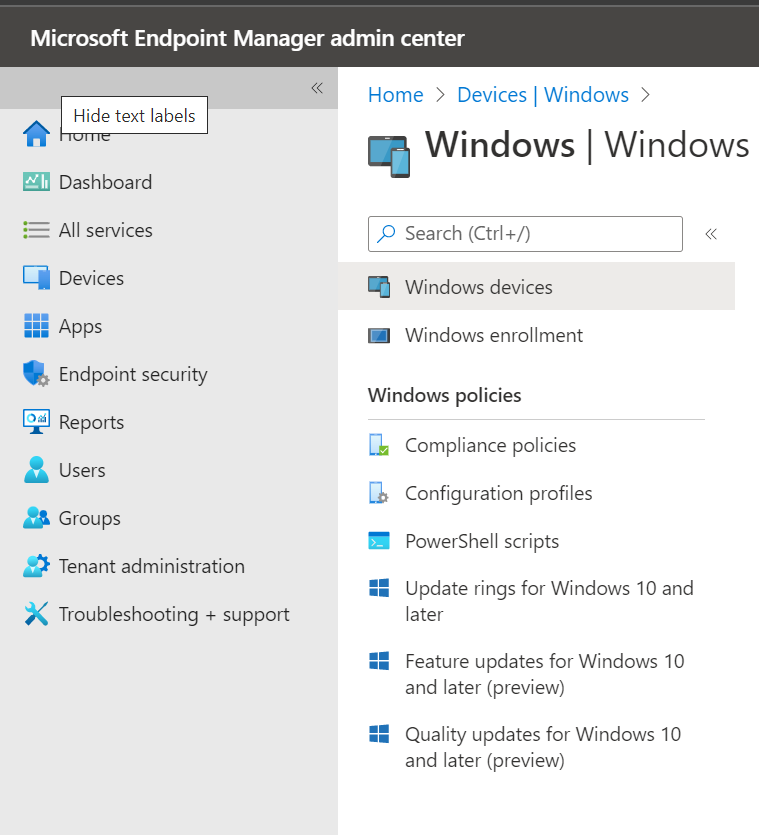Click the Windows enrollment laptop icon

(x=379, y=335)
